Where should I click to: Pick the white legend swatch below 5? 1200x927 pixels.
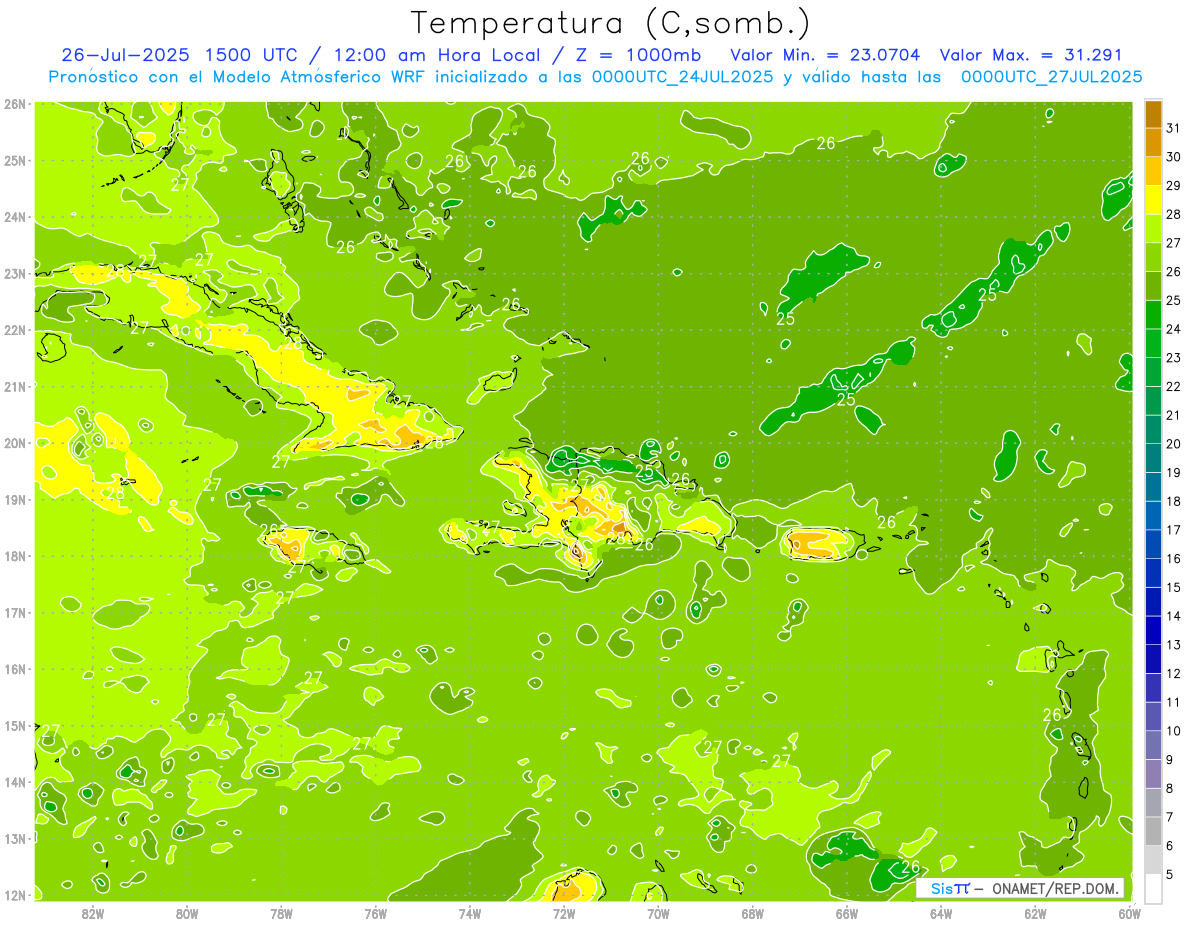pyautogui.click(x=1153, y=888)
